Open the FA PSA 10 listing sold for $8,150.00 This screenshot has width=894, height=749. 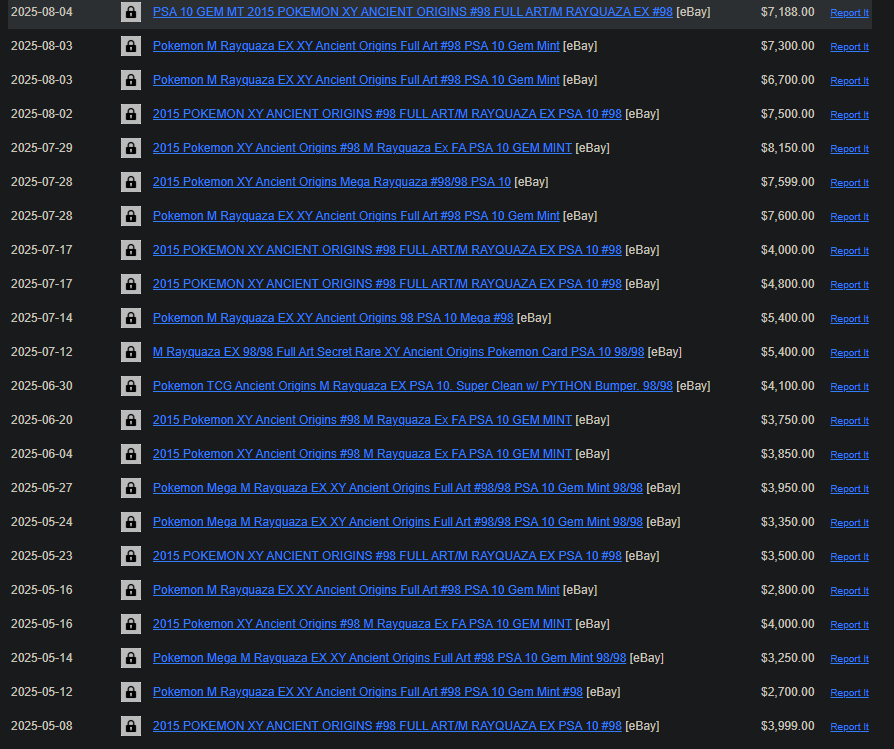click(362, 148)
